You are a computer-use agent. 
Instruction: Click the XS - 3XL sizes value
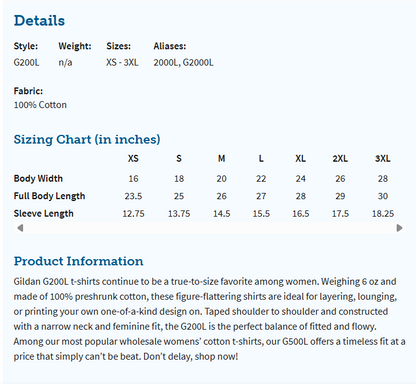[x=122, y=62]
